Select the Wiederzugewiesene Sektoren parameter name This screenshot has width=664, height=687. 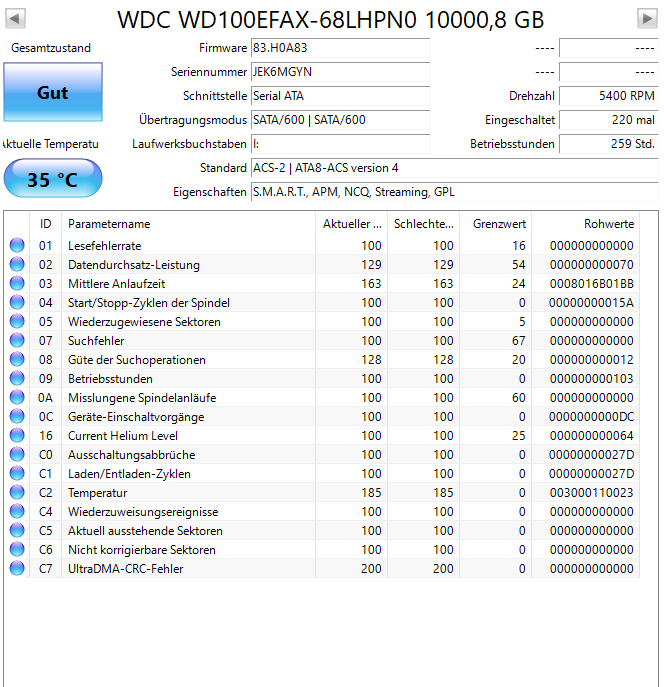point(144,322)
